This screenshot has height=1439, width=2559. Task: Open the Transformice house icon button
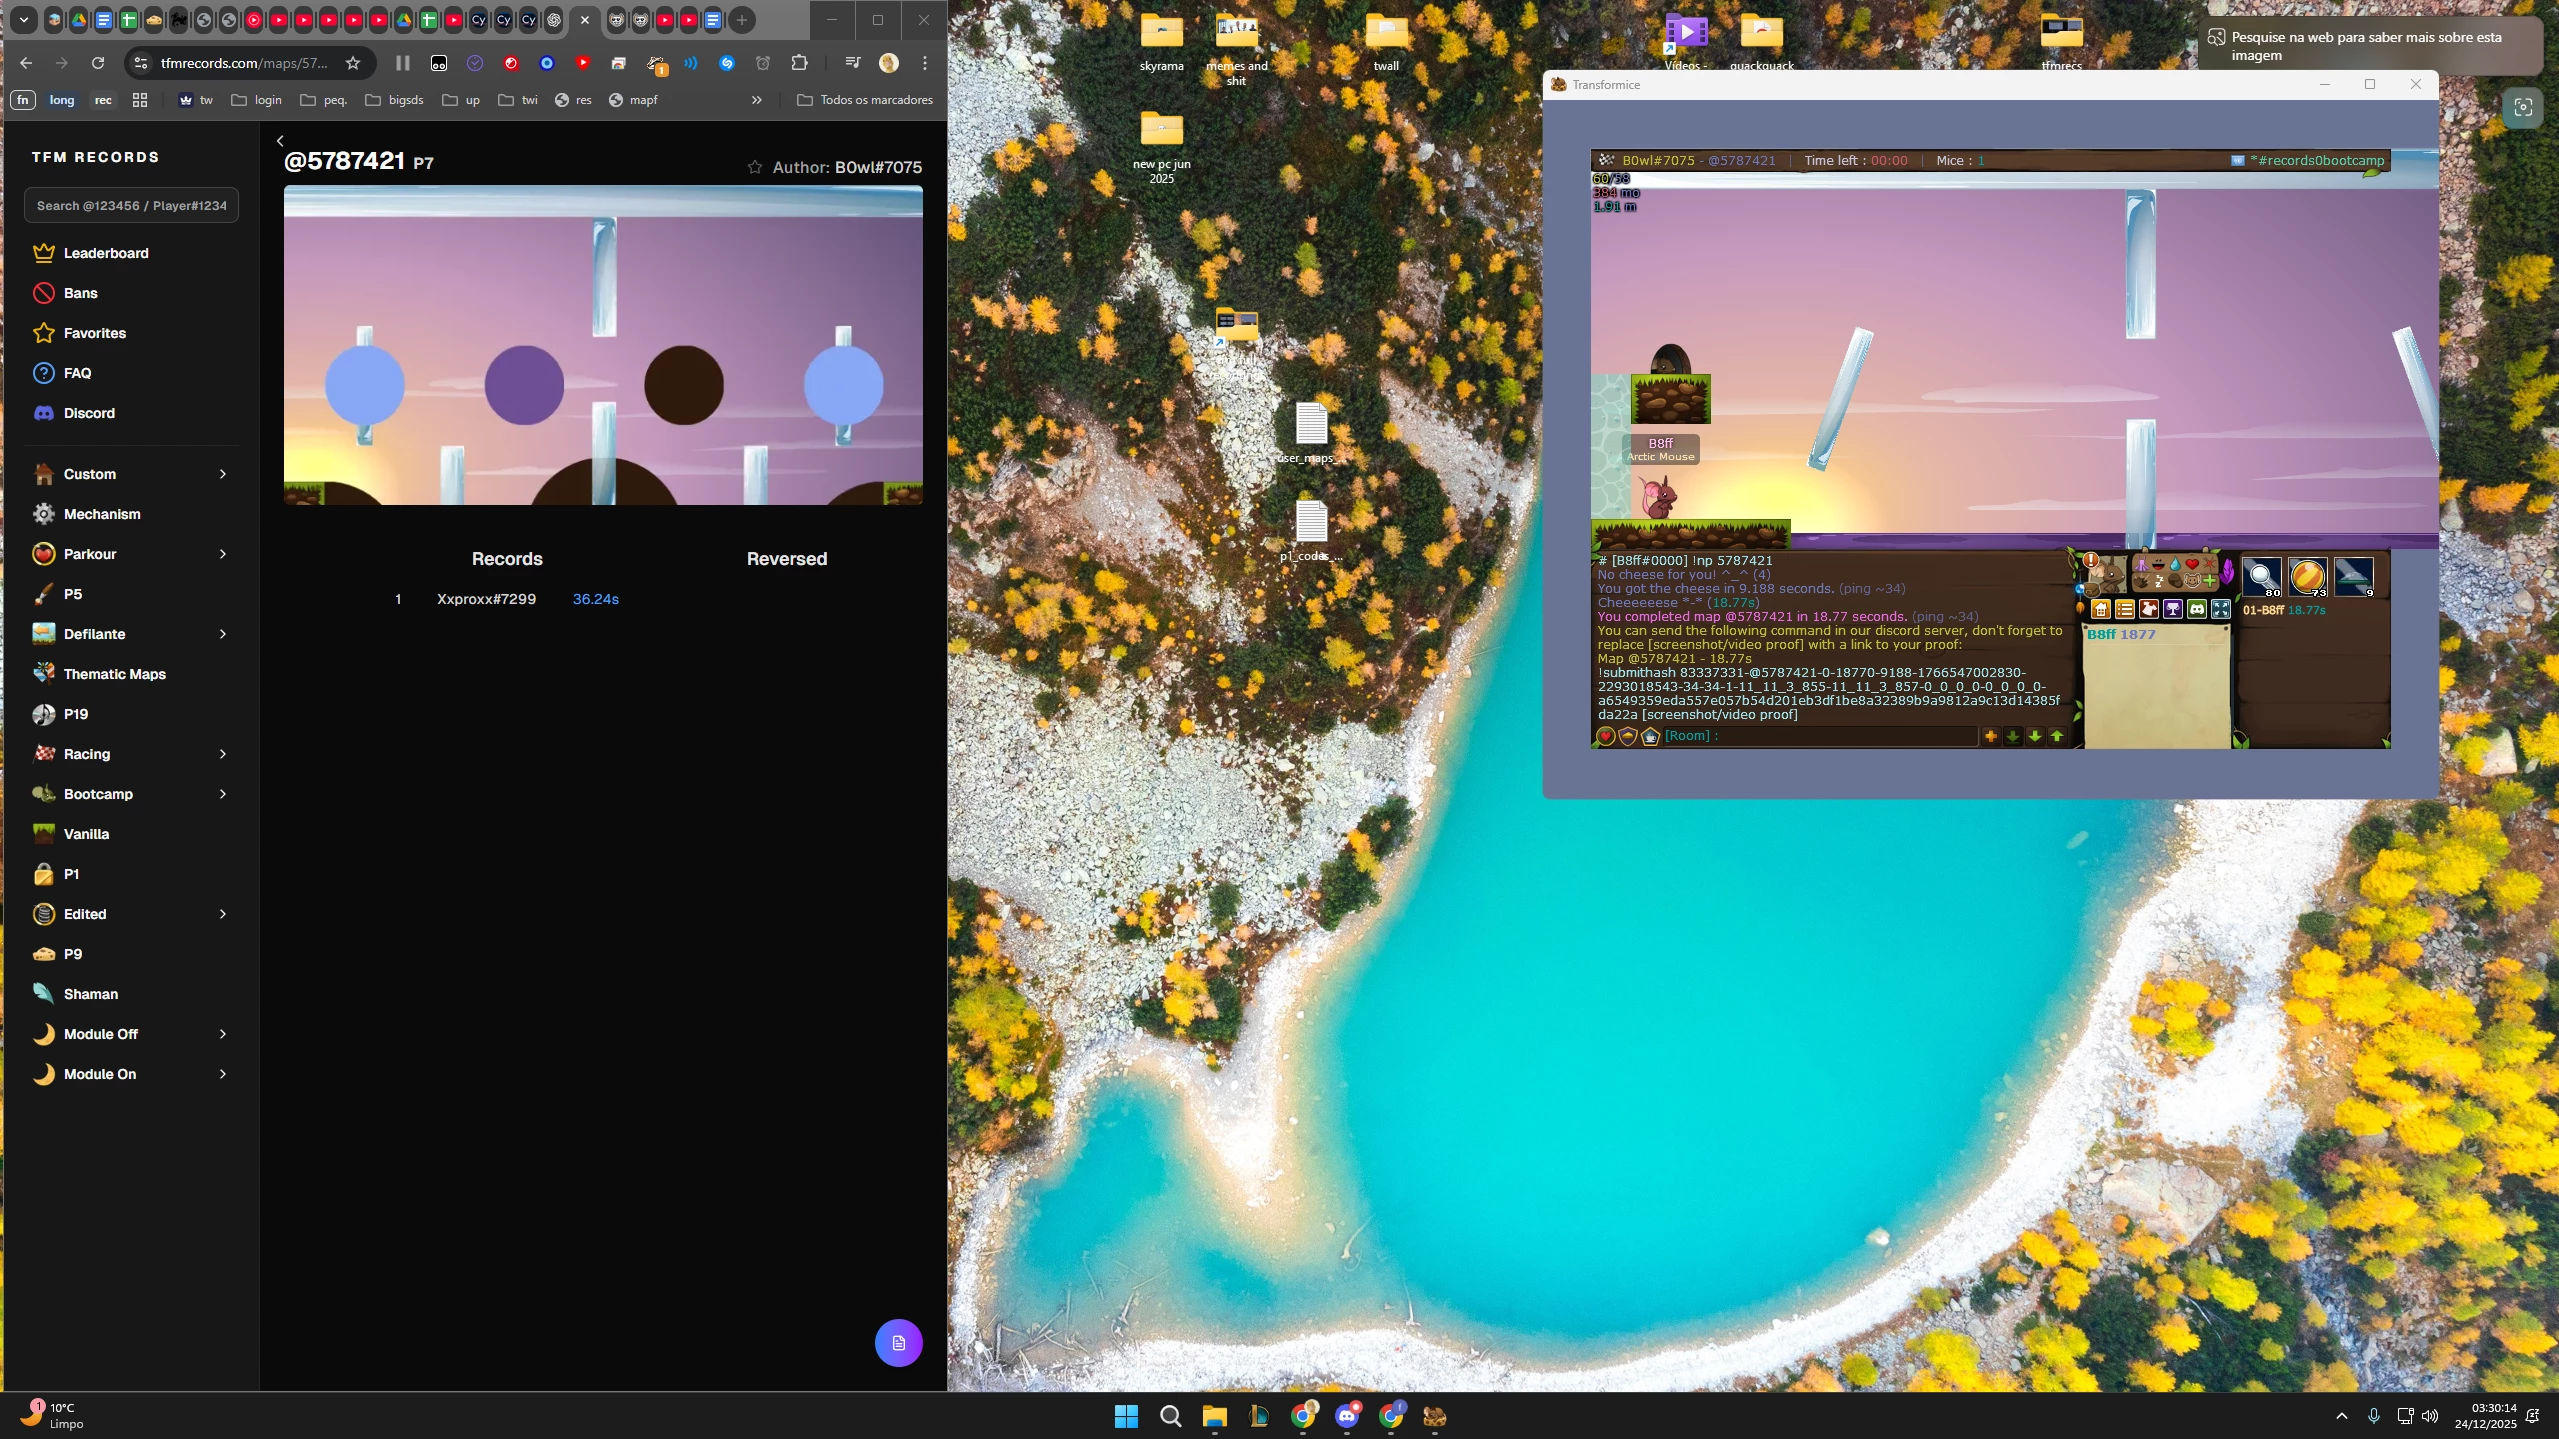2101,609
